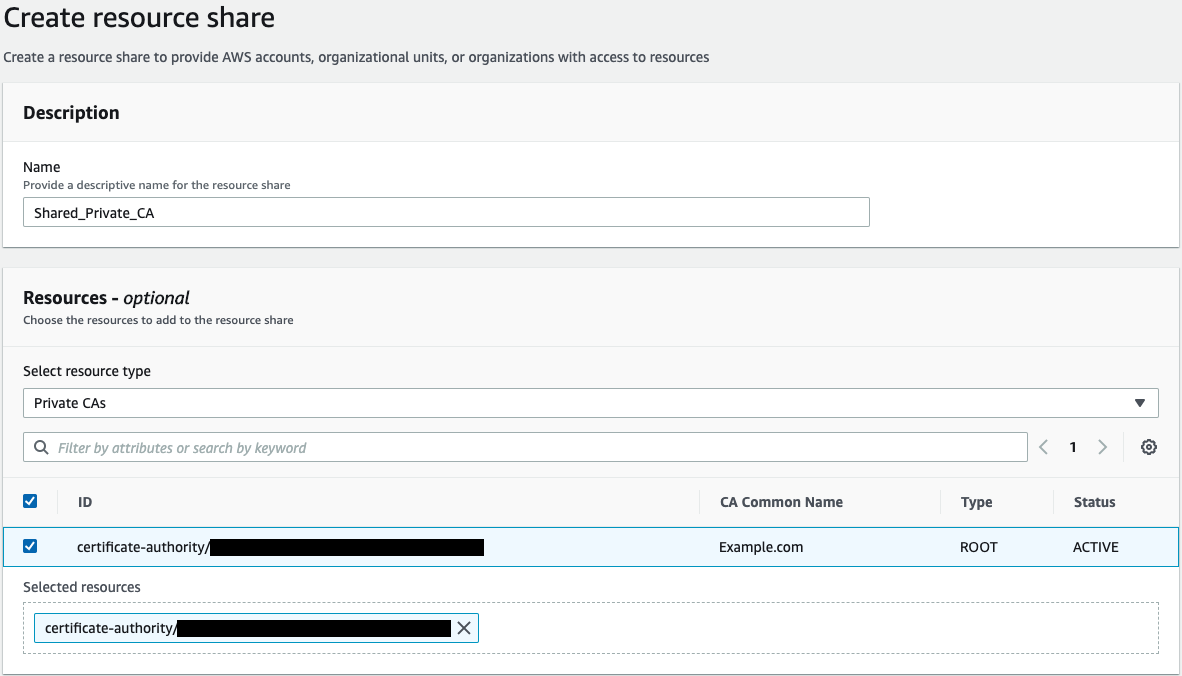Open the table preferences gear icon
The width and height of the screenshot is (1182, 676).
click(x=1148, y=447)
